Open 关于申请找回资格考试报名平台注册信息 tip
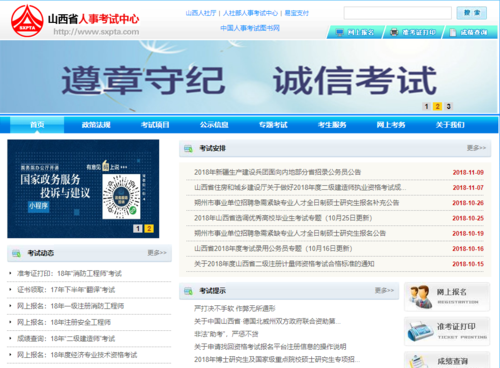Viewport: 500px width, 368px height. (x=270, y=347)
